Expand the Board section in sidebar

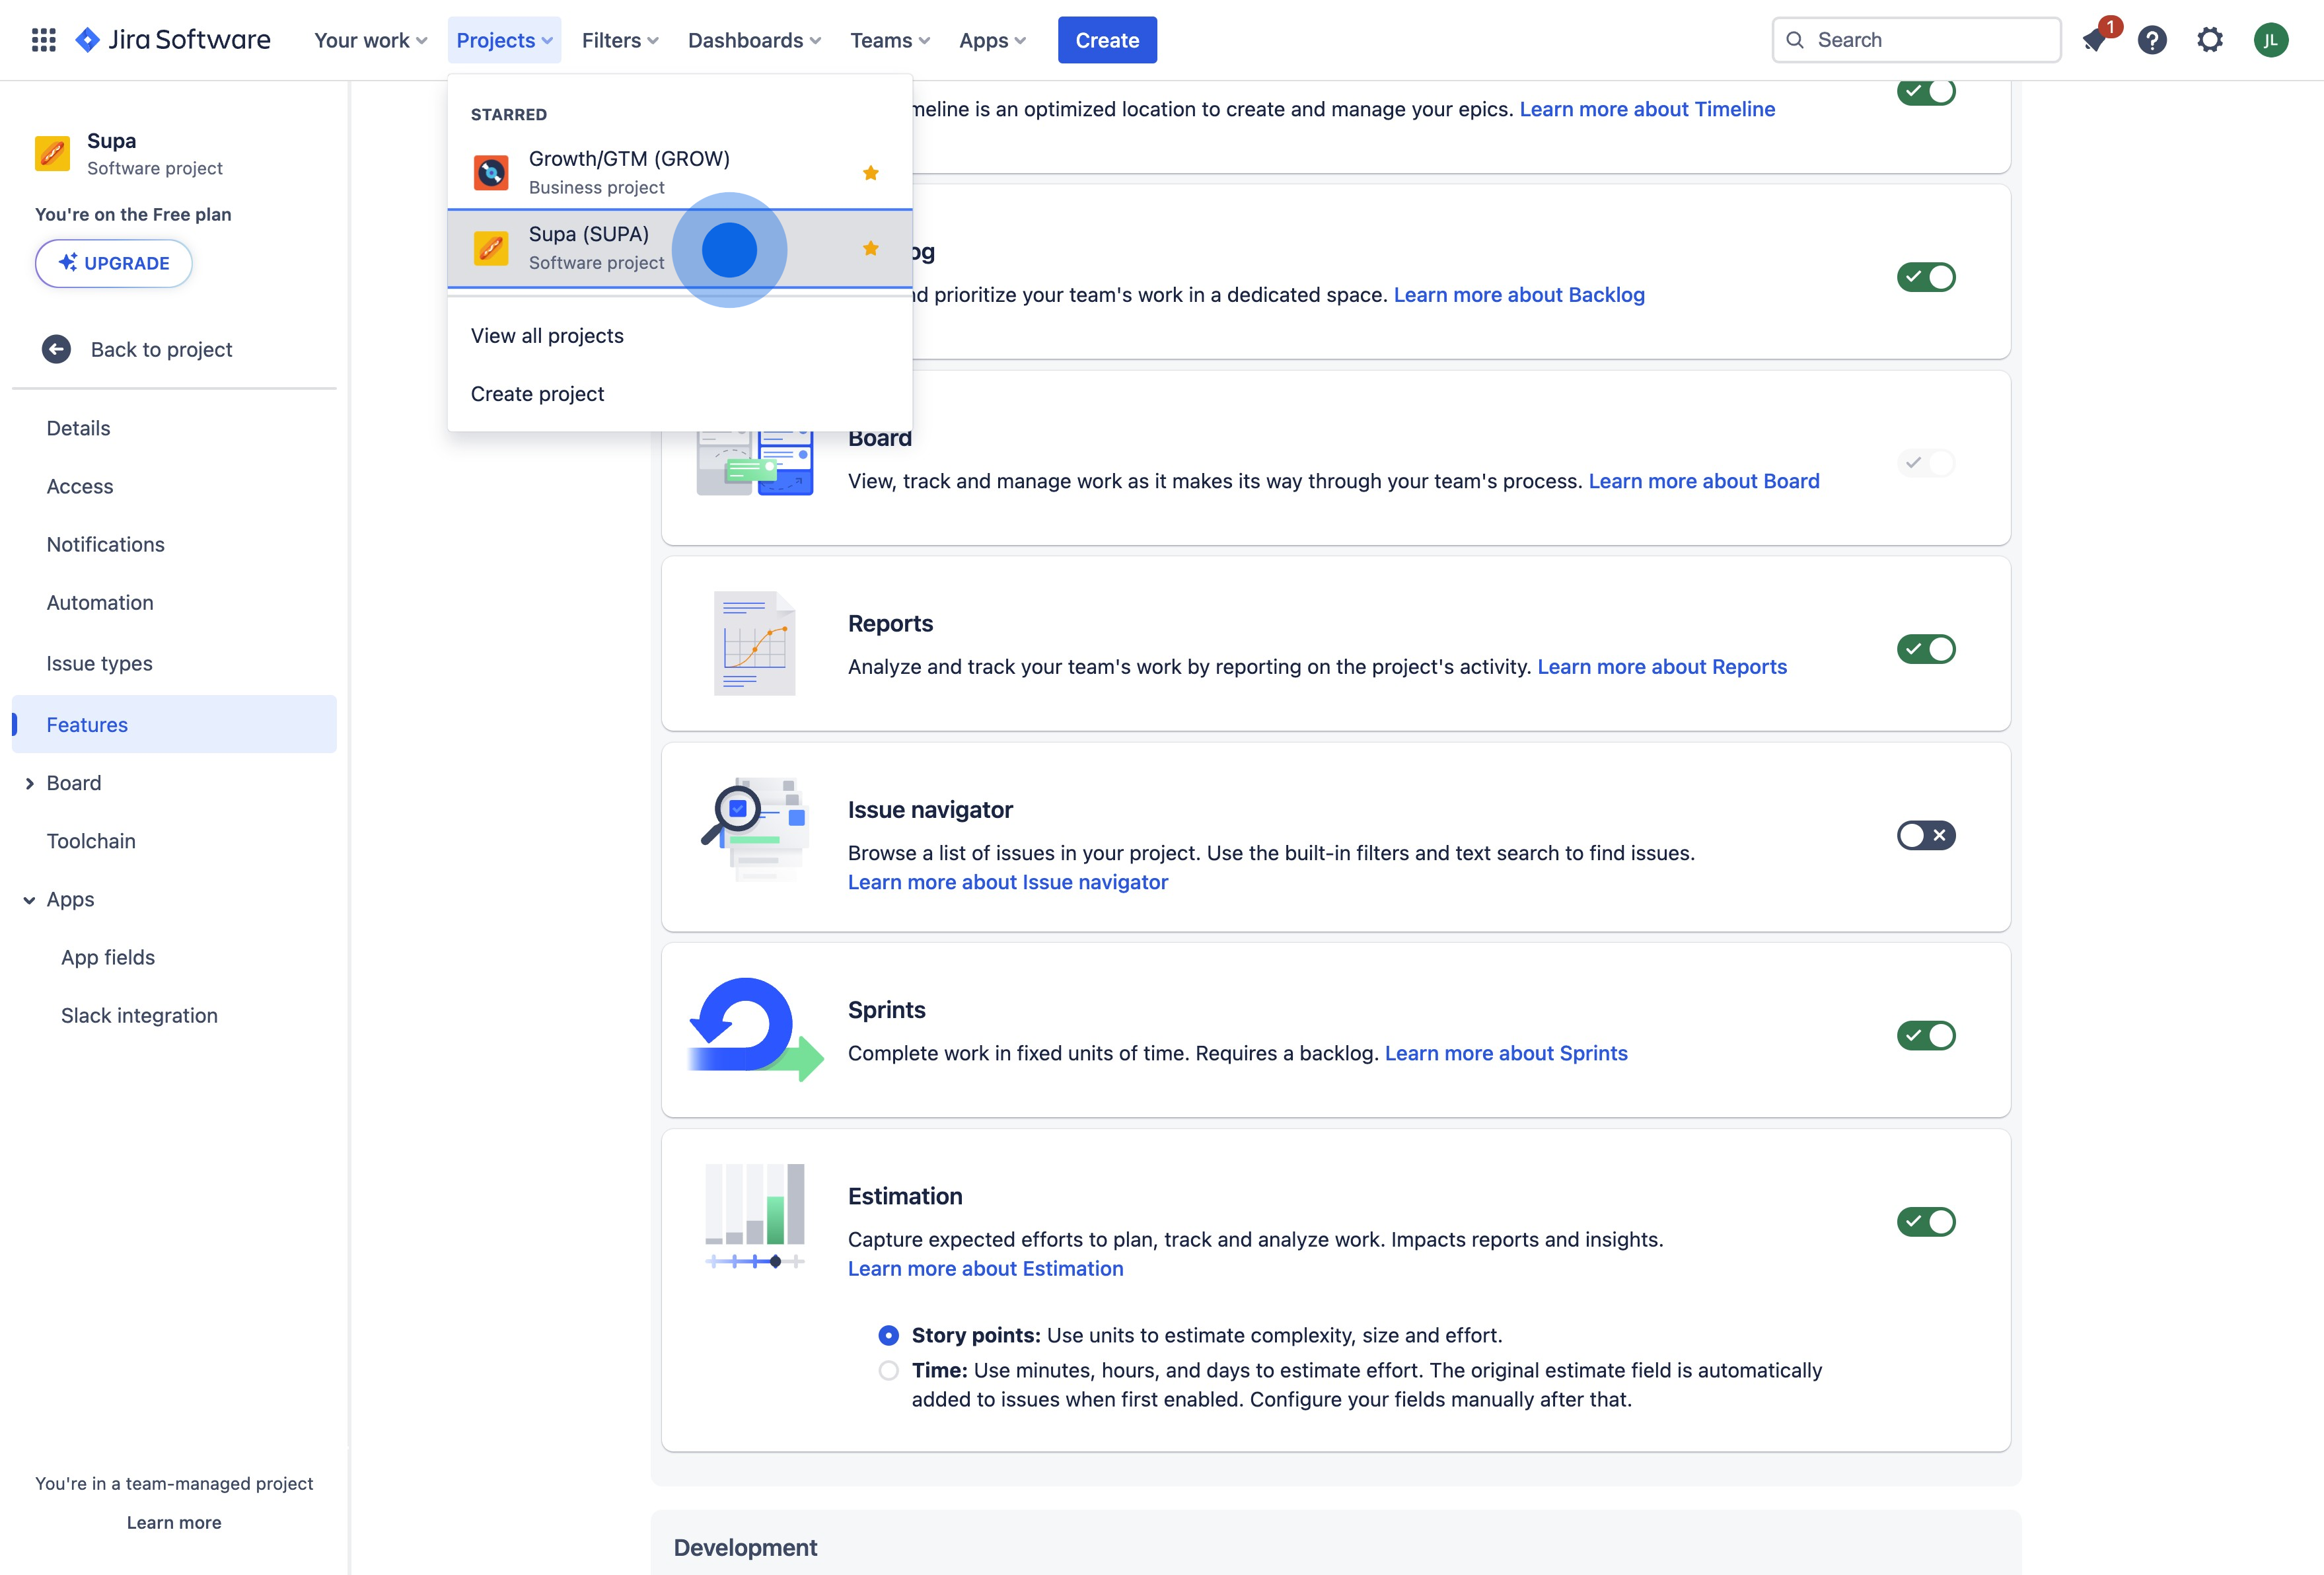click(x=29, y=783)
